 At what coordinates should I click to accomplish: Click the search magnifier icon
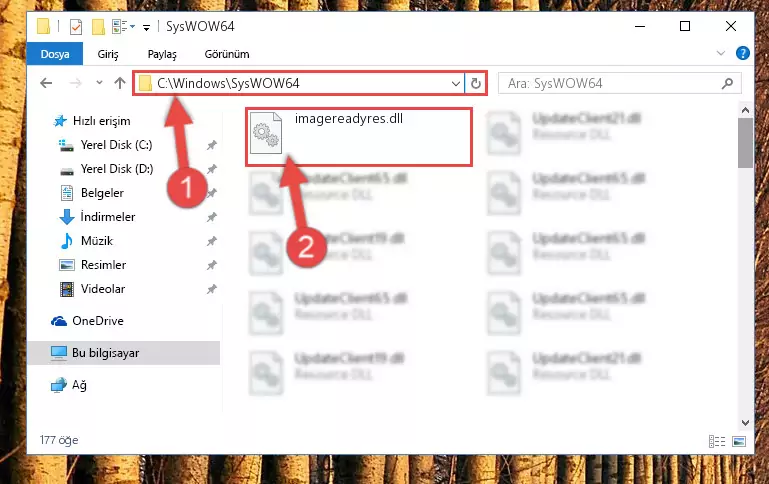[x=727, y=83]
